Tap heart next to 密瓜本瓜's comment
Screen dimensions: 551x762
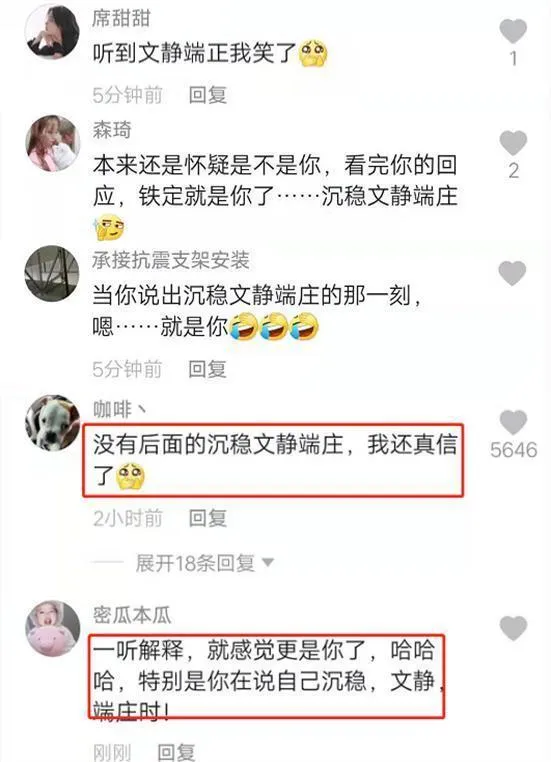click(x=513, y=628)
